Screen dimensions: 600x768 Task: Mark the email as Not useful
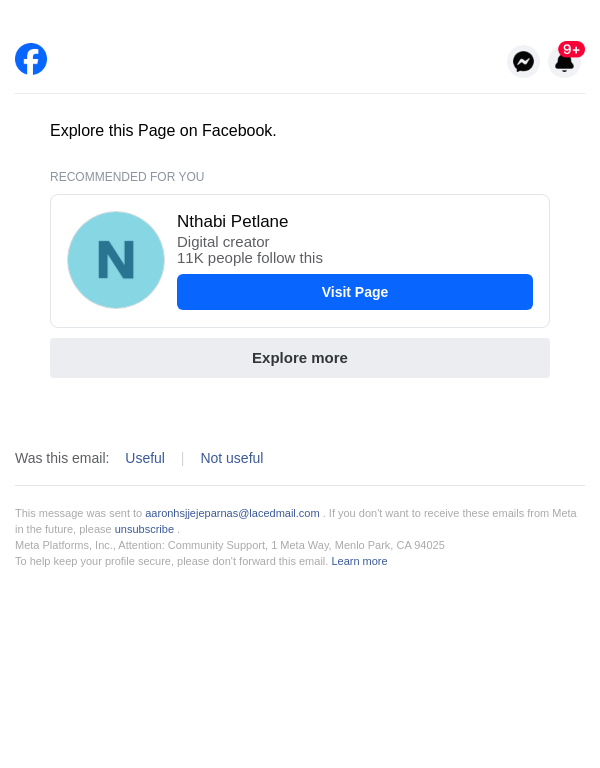[x=232, y=458]
